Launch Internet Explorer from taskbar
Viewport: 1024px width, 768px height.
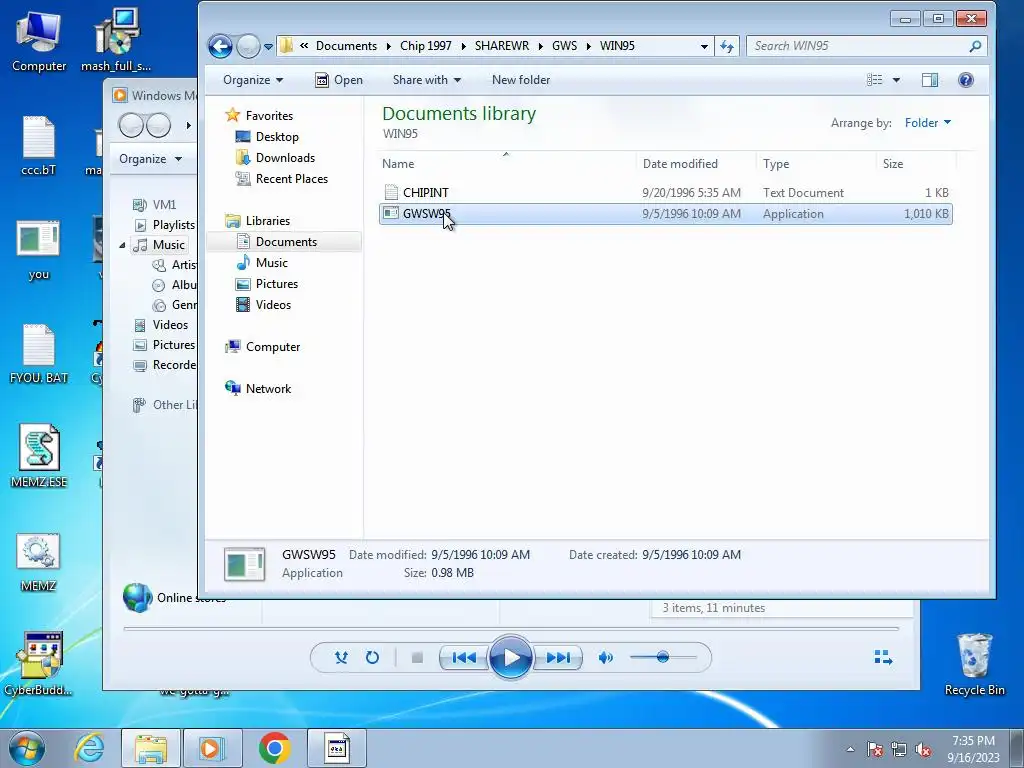click(89, 748)
